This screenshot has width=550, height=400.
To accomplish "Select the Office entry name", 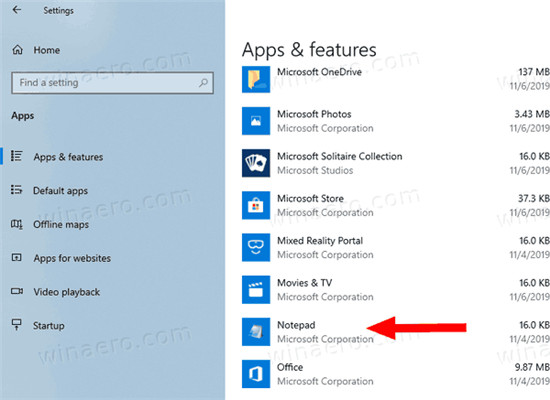I will click(290, 367).
